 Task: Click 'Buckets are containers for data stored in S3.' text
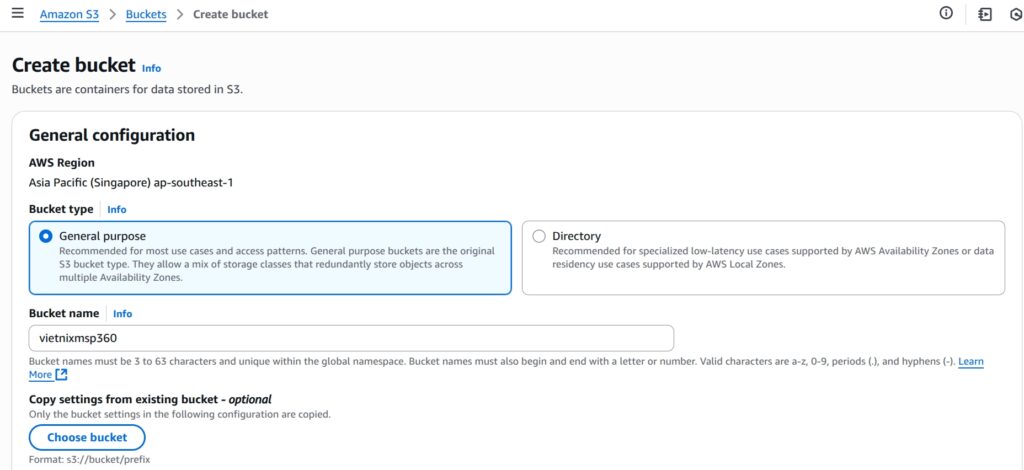point(127,89)
